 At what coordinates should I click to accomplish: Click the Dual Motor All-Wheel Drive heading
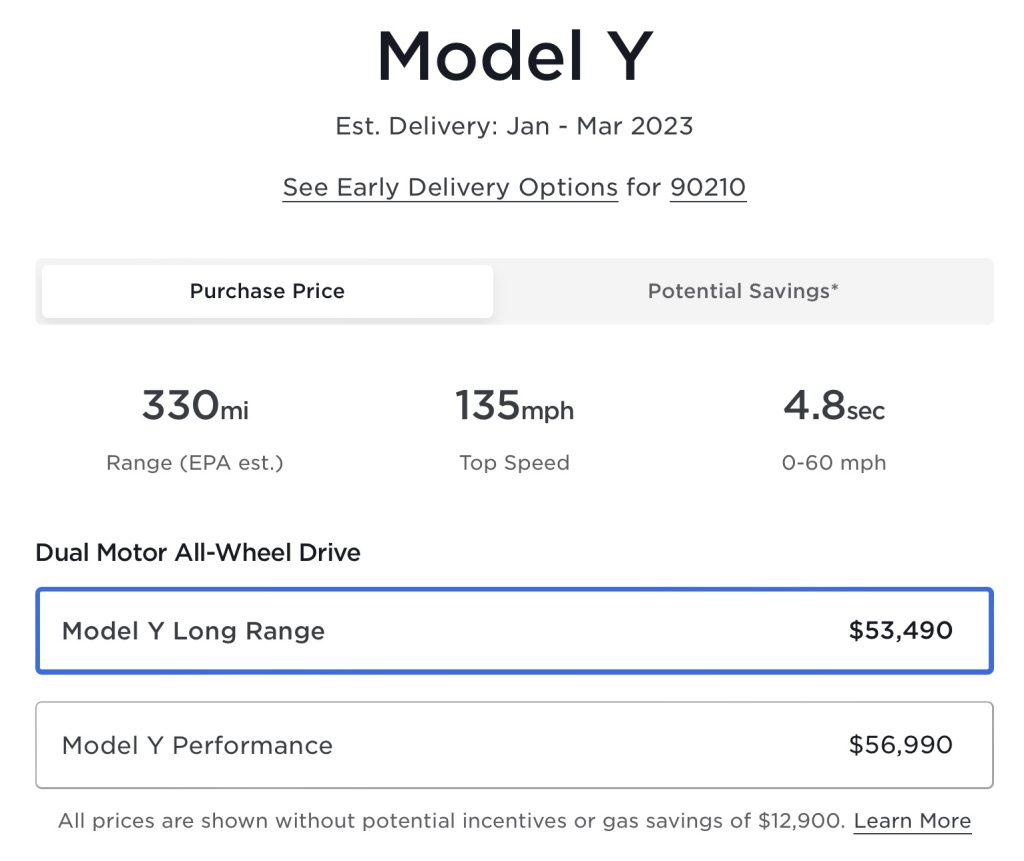tap(198, 552)
